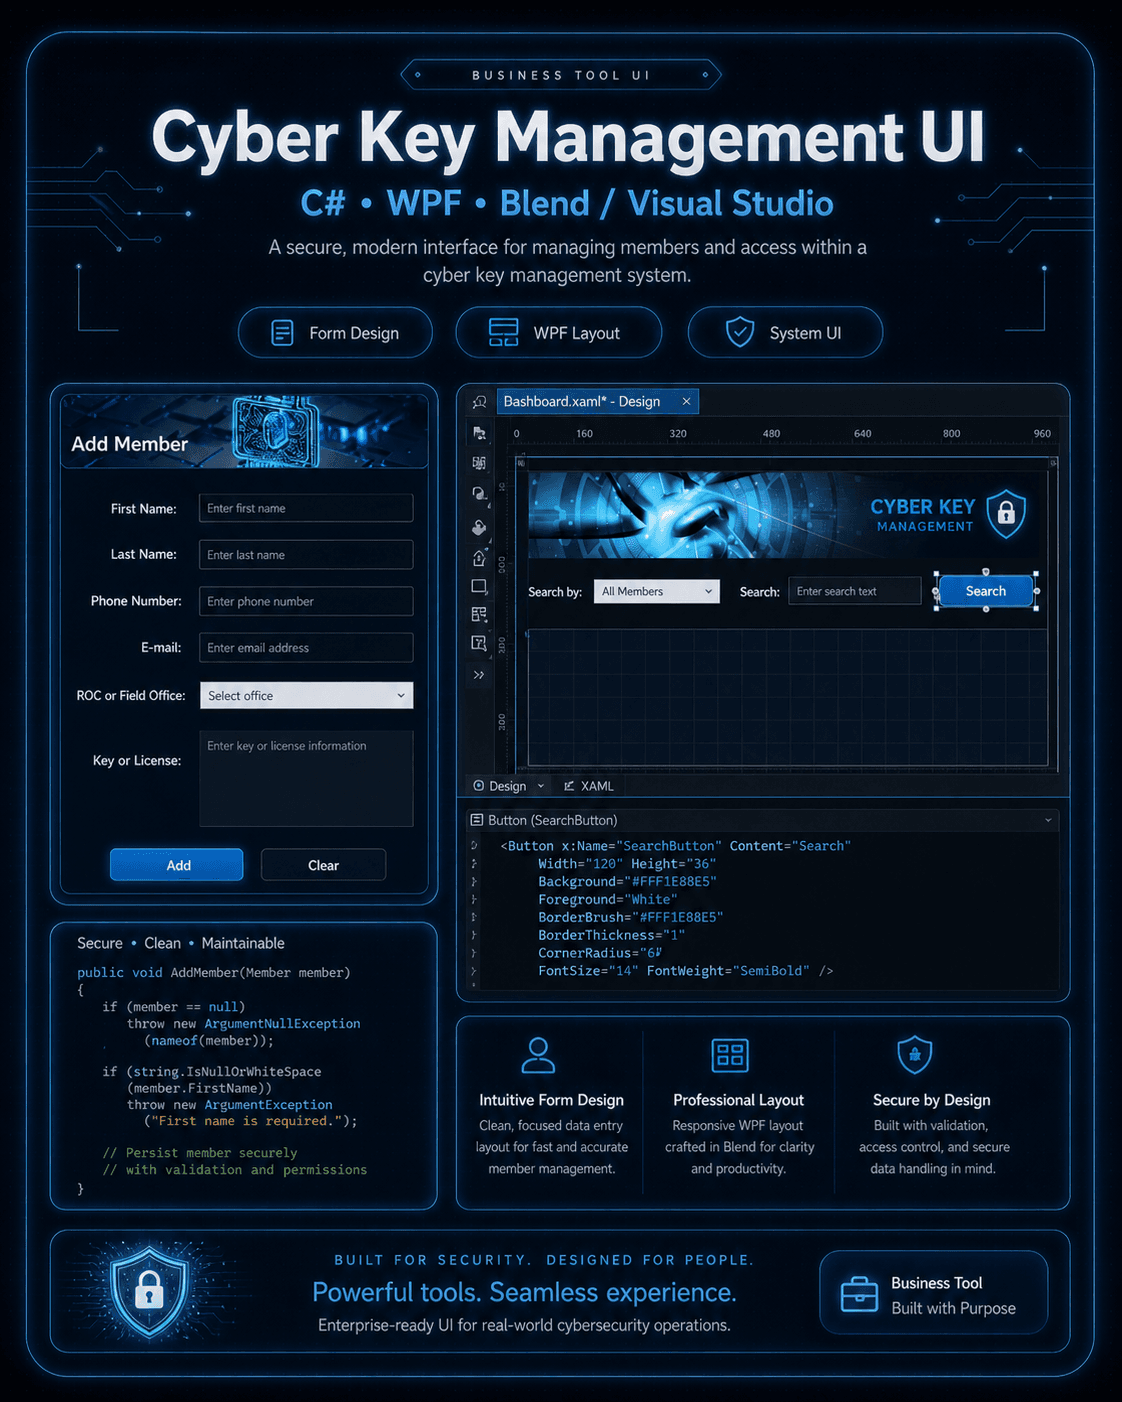
Task: Click the FontWeight="SemiBold" attribute text
Action: click(x=728, y=971)
